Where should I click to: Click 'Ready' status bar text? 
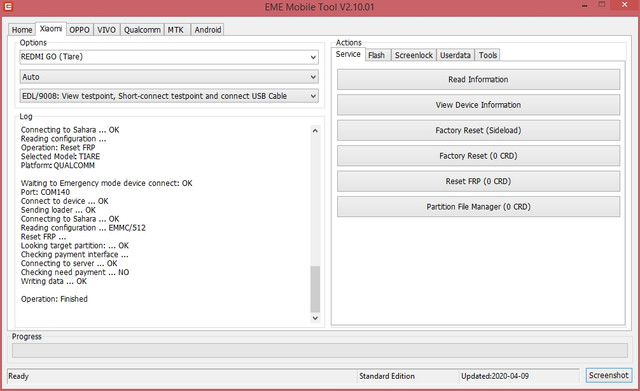pyautogui.click(x=18, y=376)
